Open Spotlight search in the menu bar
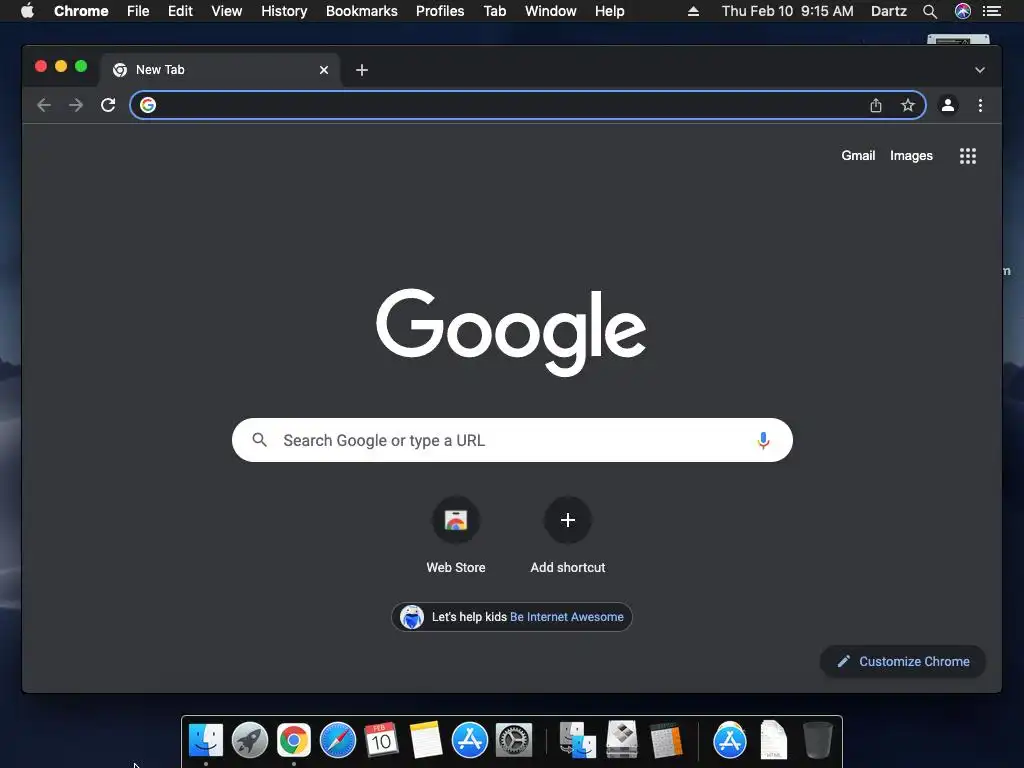1024x768 pixels. [930, 11]
